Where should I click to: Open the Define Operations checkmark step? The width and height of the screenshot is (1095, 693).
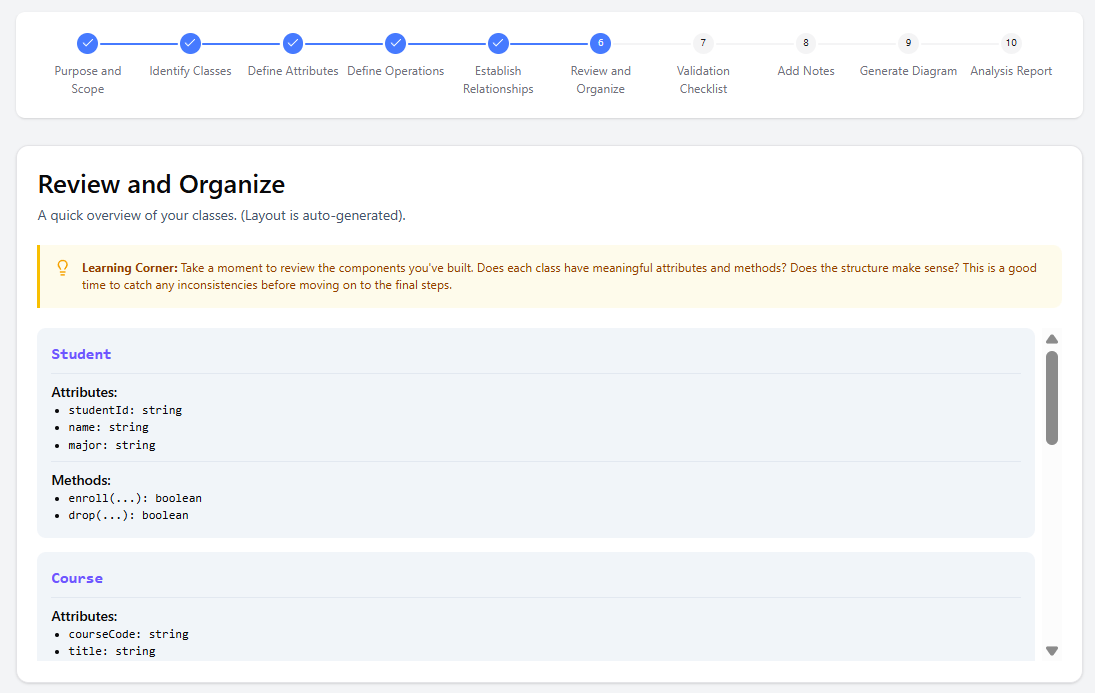396,43
